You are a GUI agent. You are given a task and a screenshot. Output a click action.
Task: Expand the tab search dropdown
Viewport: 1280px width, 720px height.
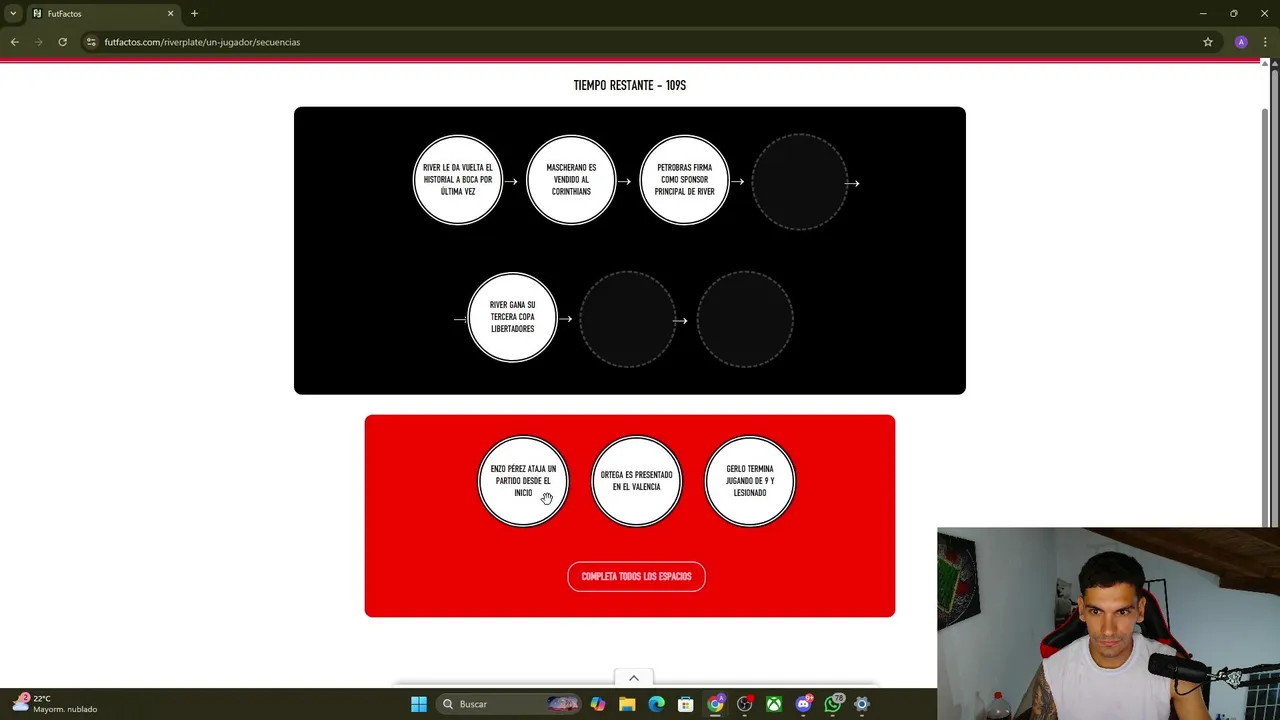[x=13, y=14]
